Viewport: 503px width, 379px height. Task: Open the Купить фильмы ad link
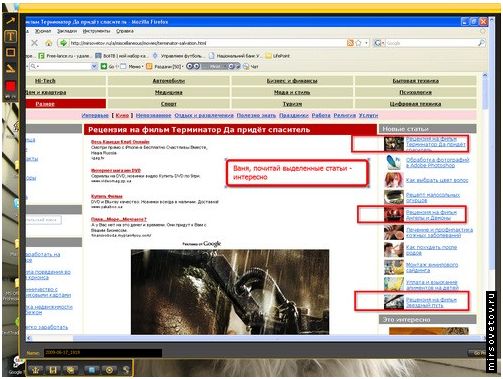coord(107,196)
